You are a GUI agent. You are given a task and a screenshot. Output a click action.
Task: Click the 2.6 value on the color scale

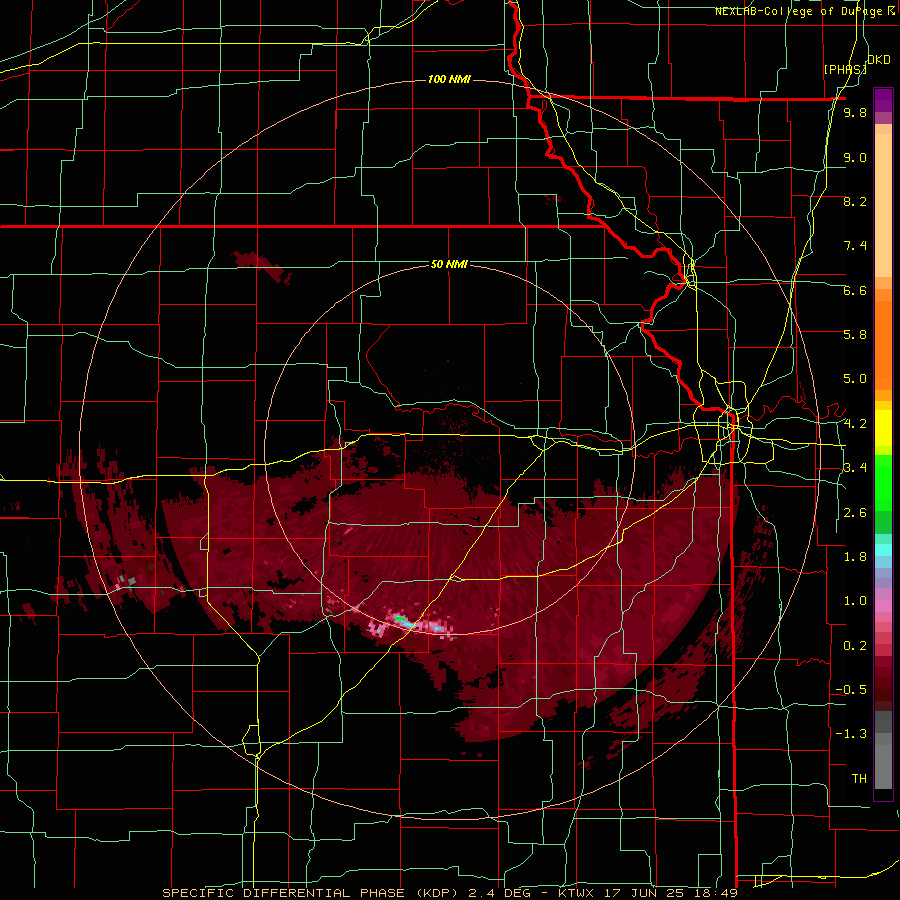click(855, 513)
